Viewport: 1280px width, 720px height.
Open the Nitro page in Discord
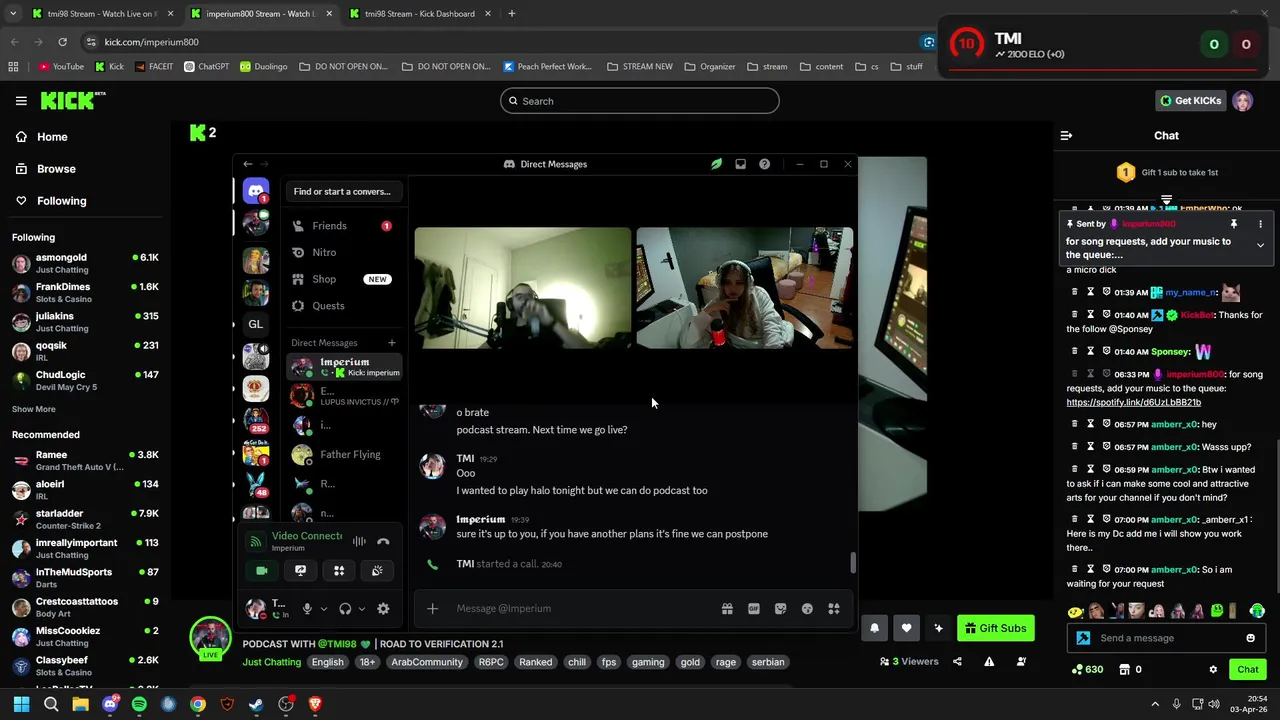[343, 253]
